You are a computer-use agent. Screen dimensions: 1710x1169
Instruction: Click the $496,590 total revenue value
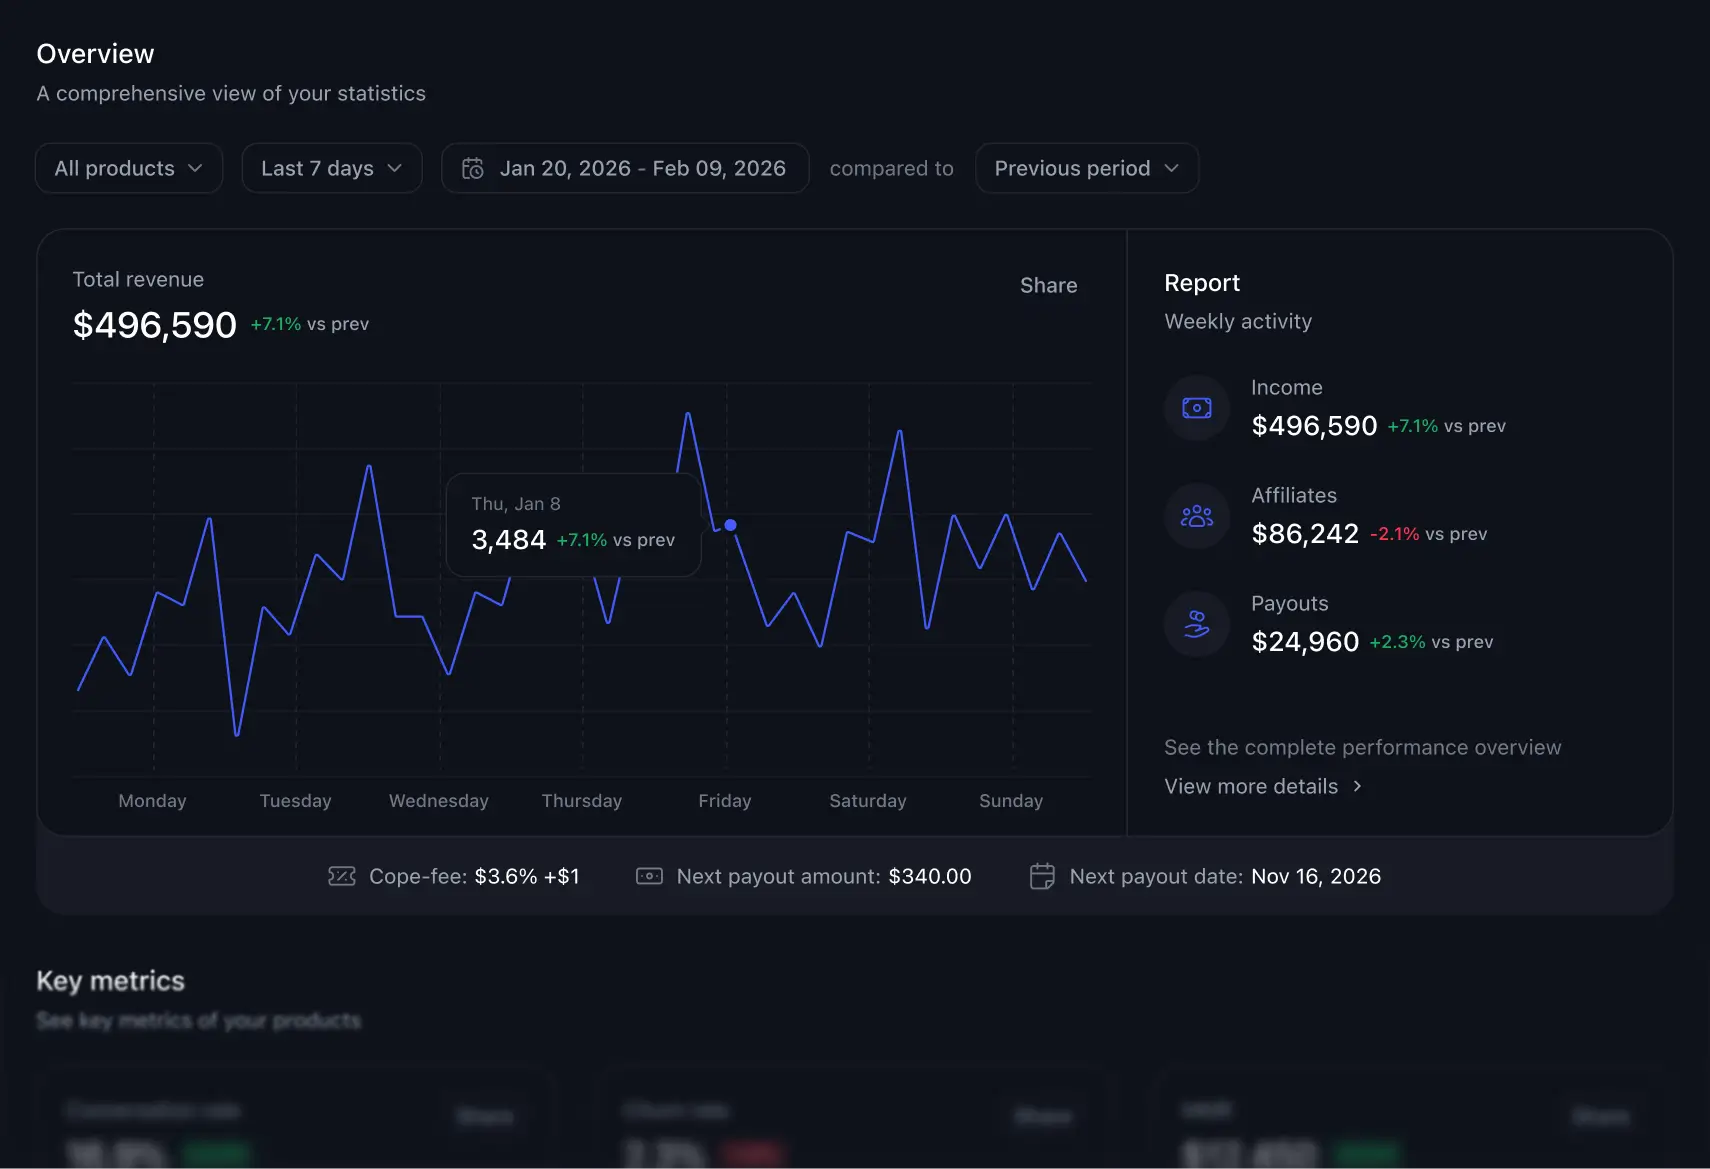(155, 325)
